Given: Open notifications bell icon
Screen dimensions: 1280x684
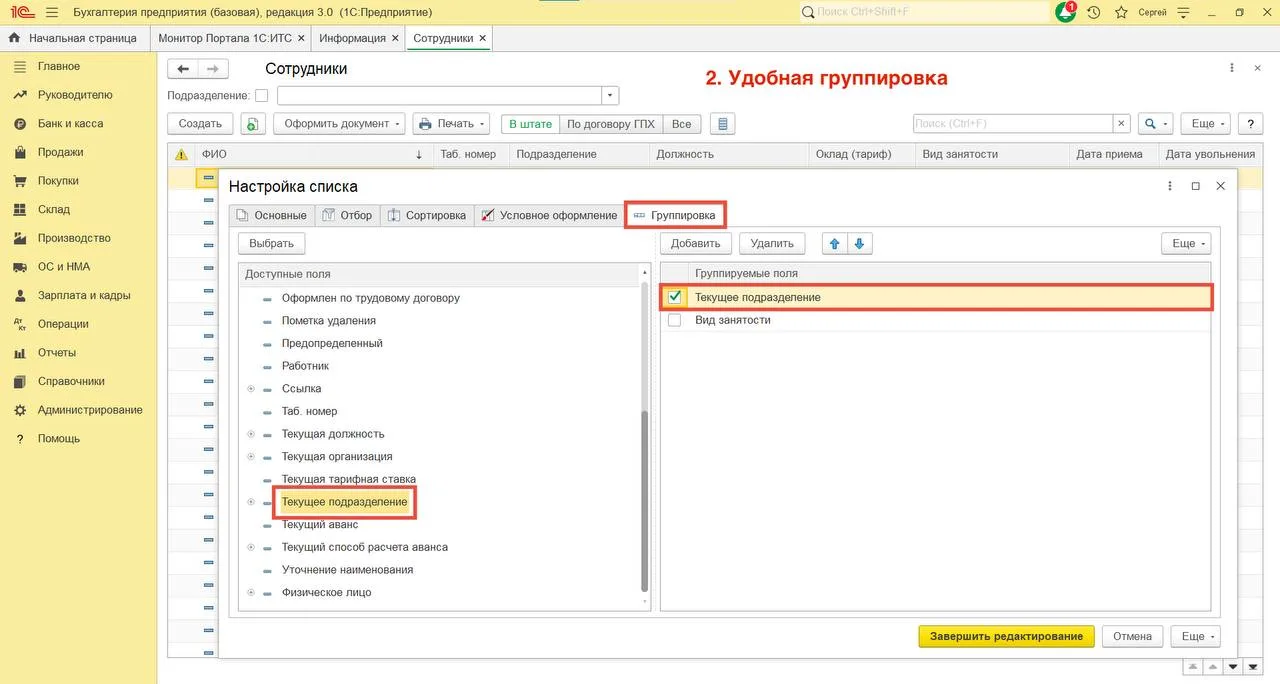Looking at the screenshot, I should pos(1066,12).
